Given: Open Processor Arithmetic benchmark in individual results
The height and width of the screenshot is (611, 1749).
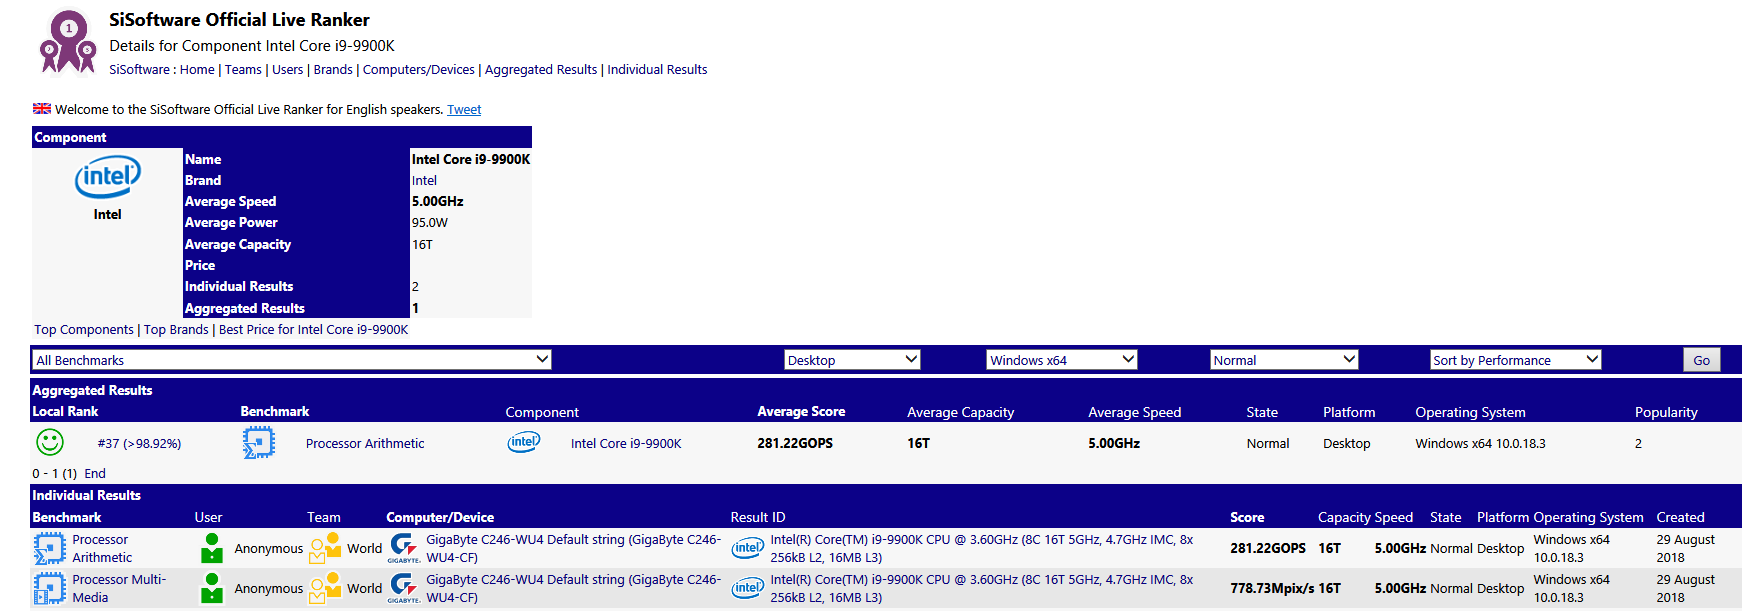Looking at the screenshot, I should 102,549.
